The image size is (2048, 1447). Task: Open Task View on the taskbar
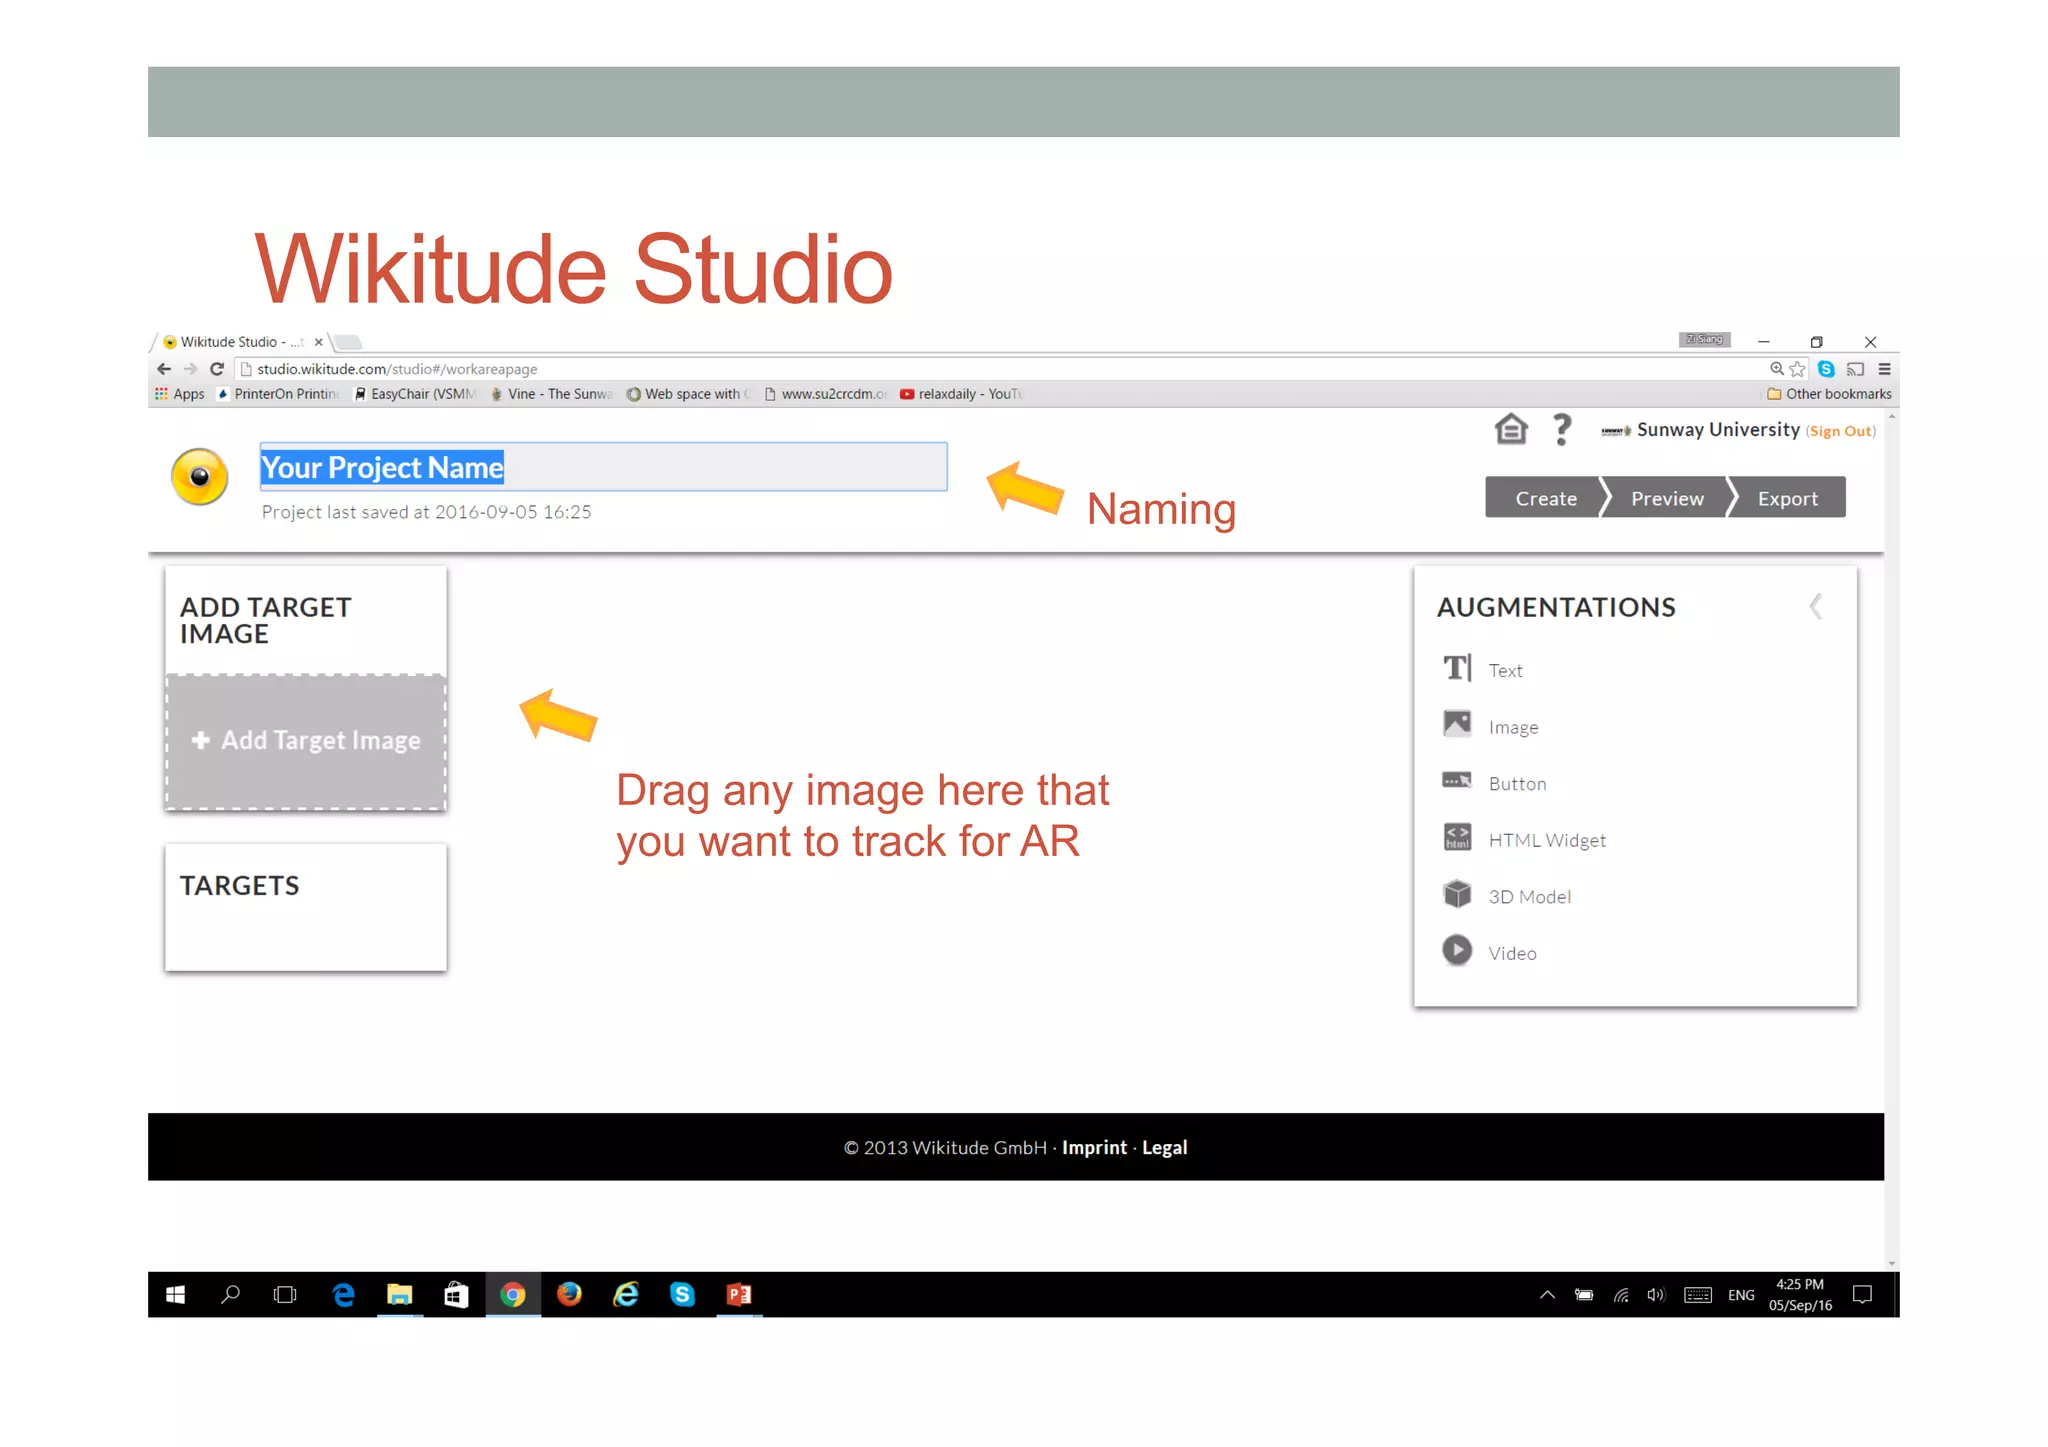coord(285,1295)
